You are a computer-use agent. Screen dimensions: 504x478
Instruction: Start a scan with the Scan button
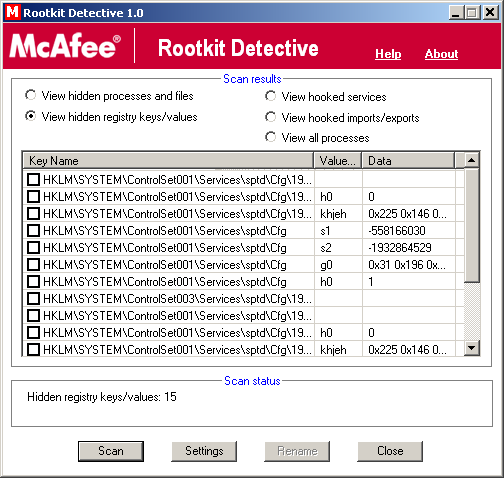[x=111, y=451]
